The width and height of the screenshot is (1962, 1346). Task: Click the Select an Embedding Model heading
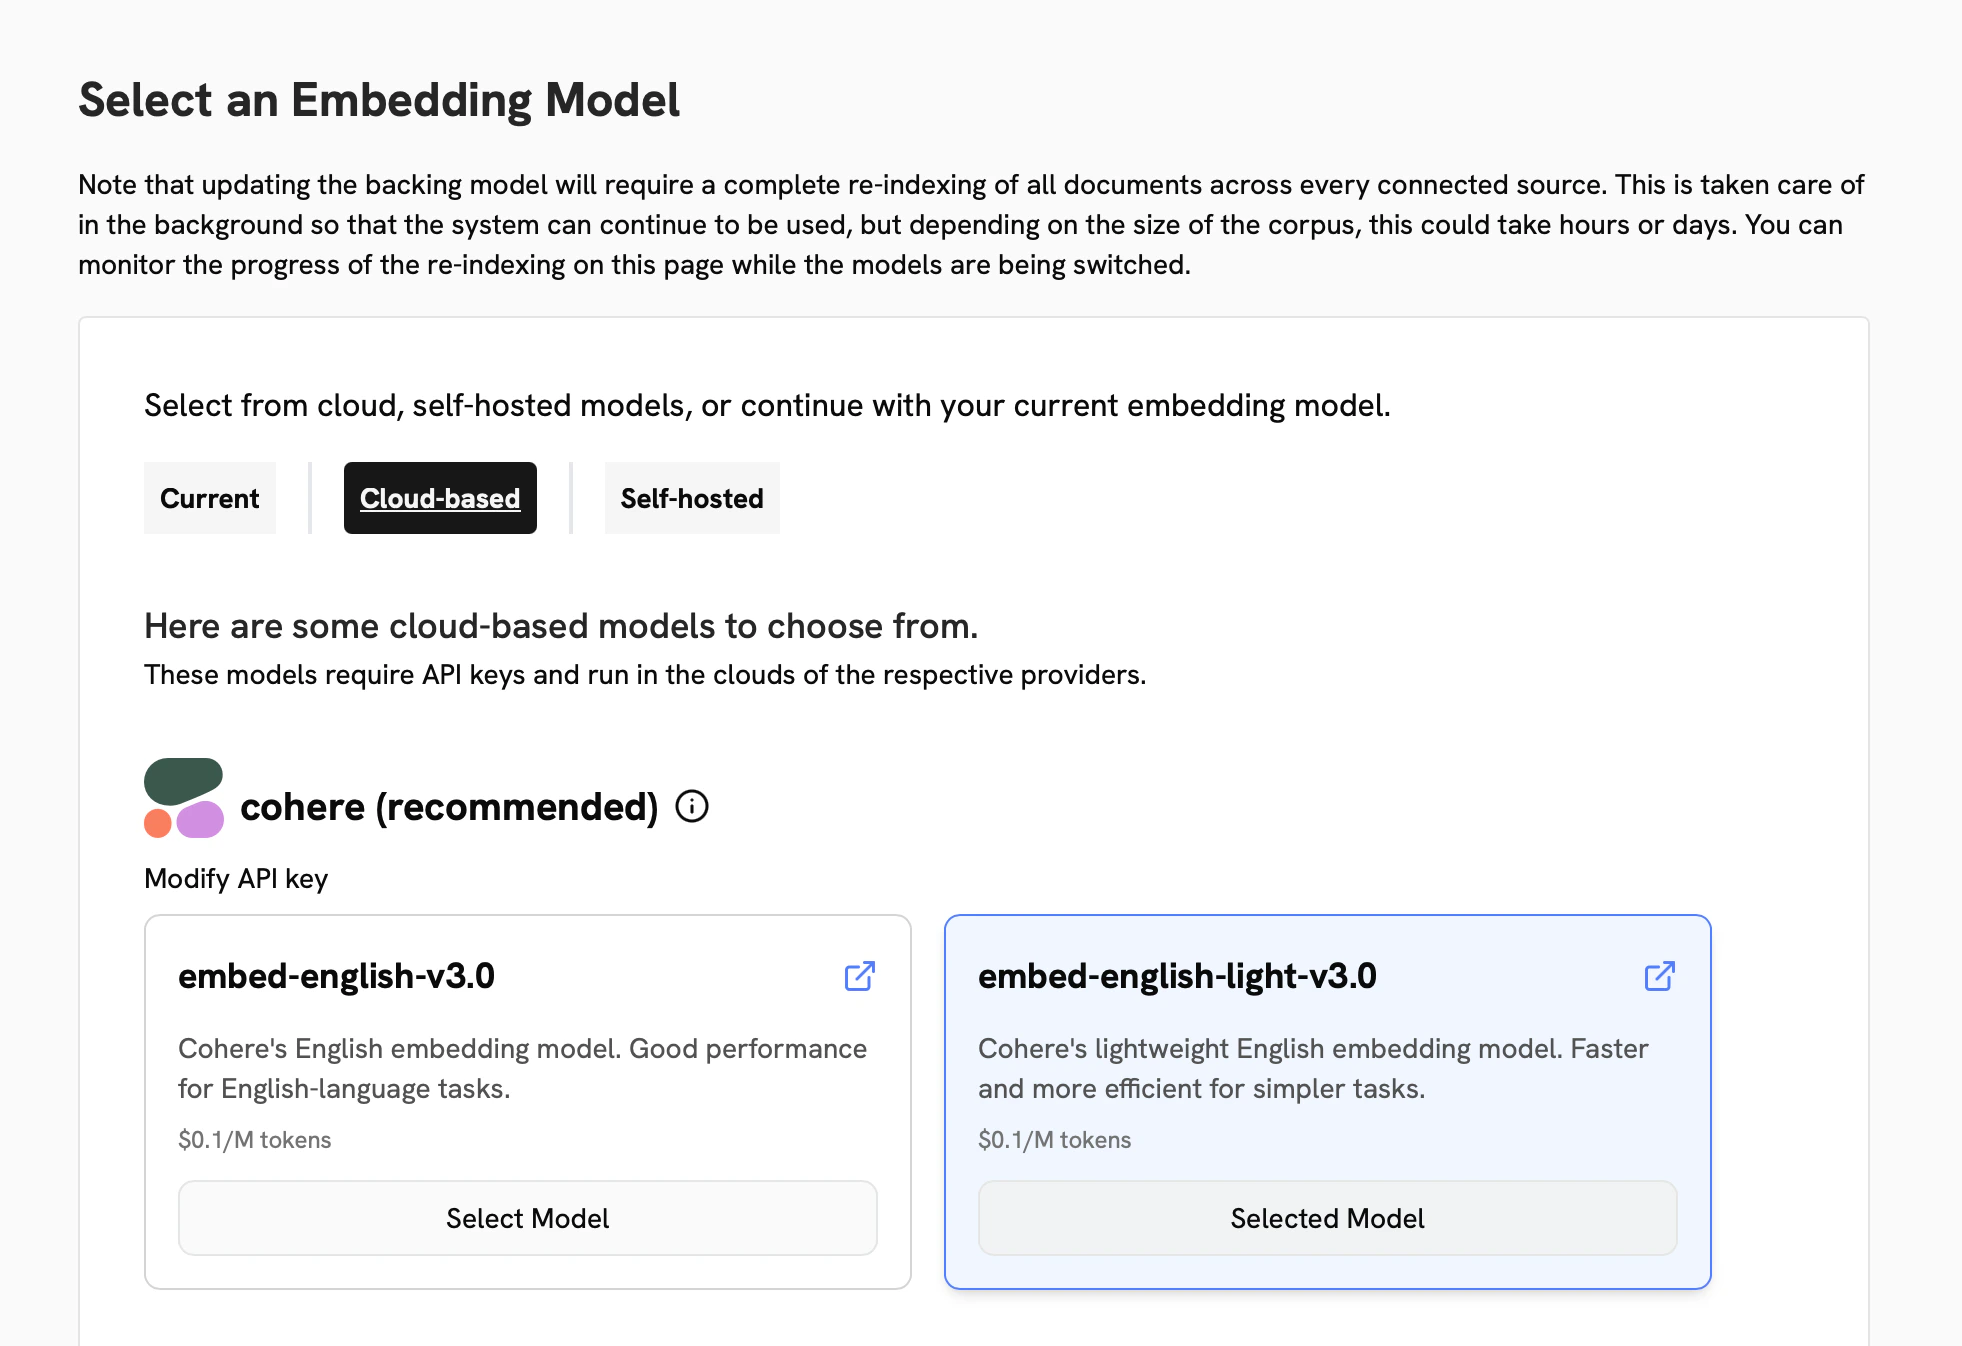pos(380,99)
